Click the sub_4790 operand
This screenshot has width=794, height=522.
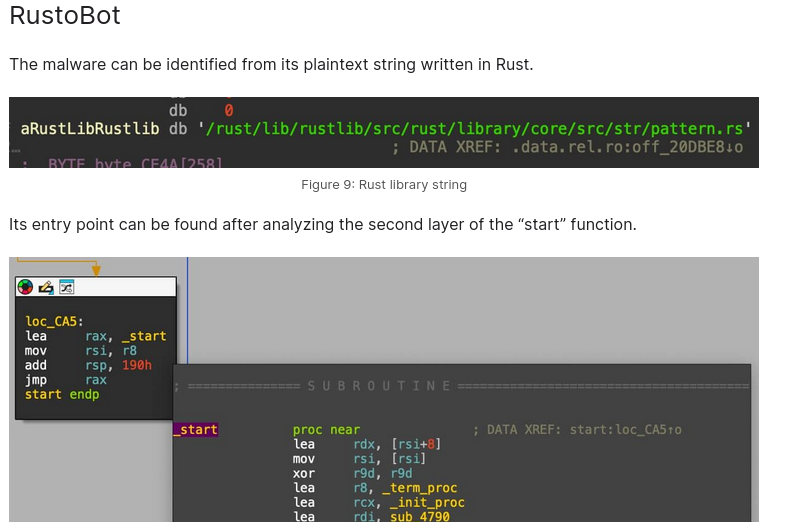click(x=420, y=516)
